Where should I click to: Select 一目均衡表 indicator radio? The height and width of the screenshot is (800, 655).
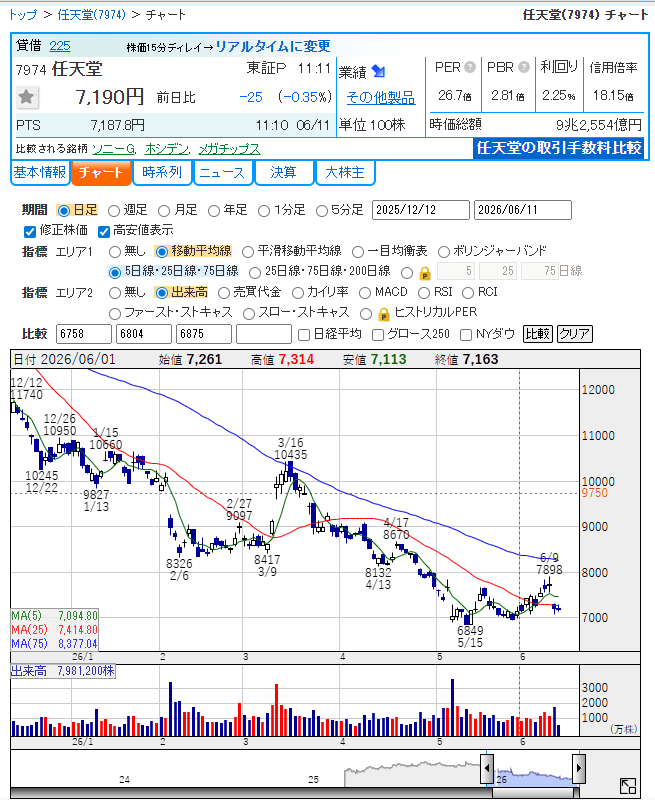pos(358,252)
